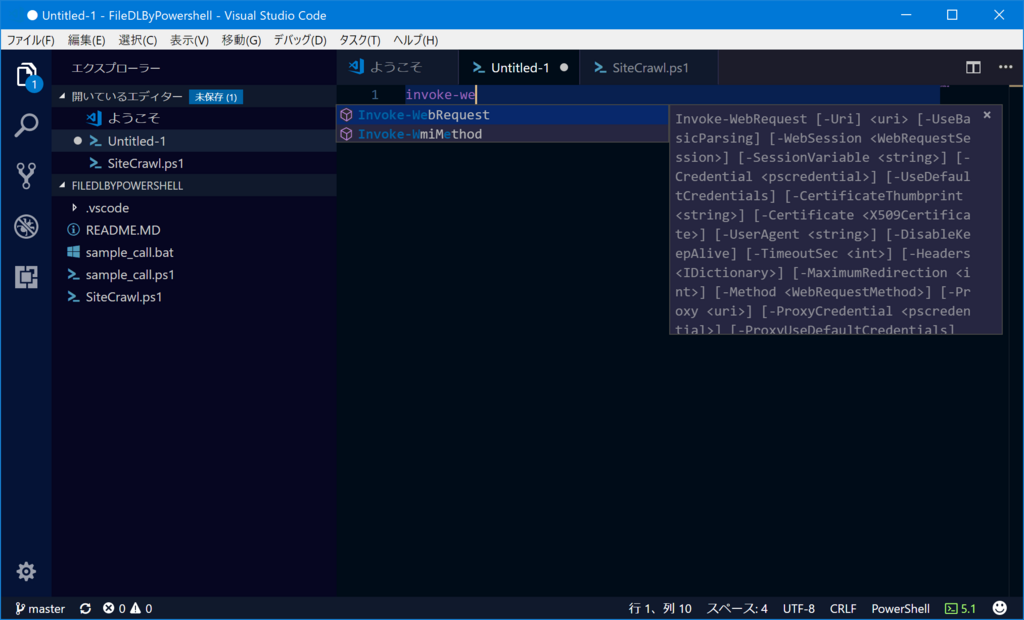Open the 表示(V) menu

point(189,40)
